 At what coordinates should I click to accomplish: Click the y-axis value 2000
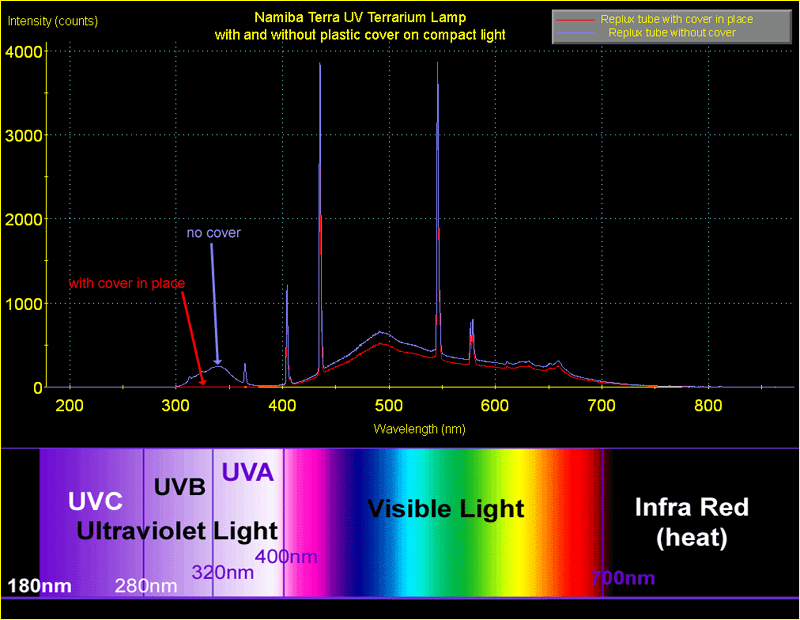23,220
